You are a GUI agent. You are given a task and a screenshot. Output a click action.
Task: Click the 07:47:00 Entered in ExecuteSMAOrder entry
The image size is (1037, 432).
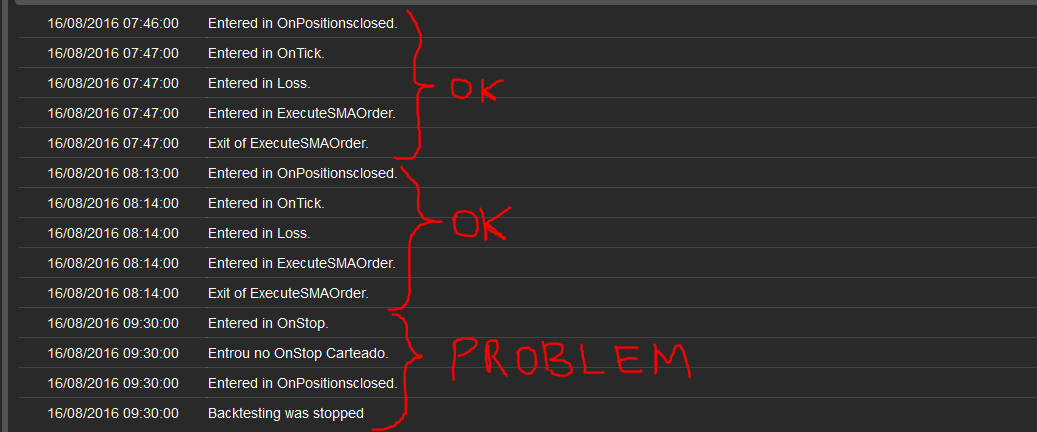528,113
